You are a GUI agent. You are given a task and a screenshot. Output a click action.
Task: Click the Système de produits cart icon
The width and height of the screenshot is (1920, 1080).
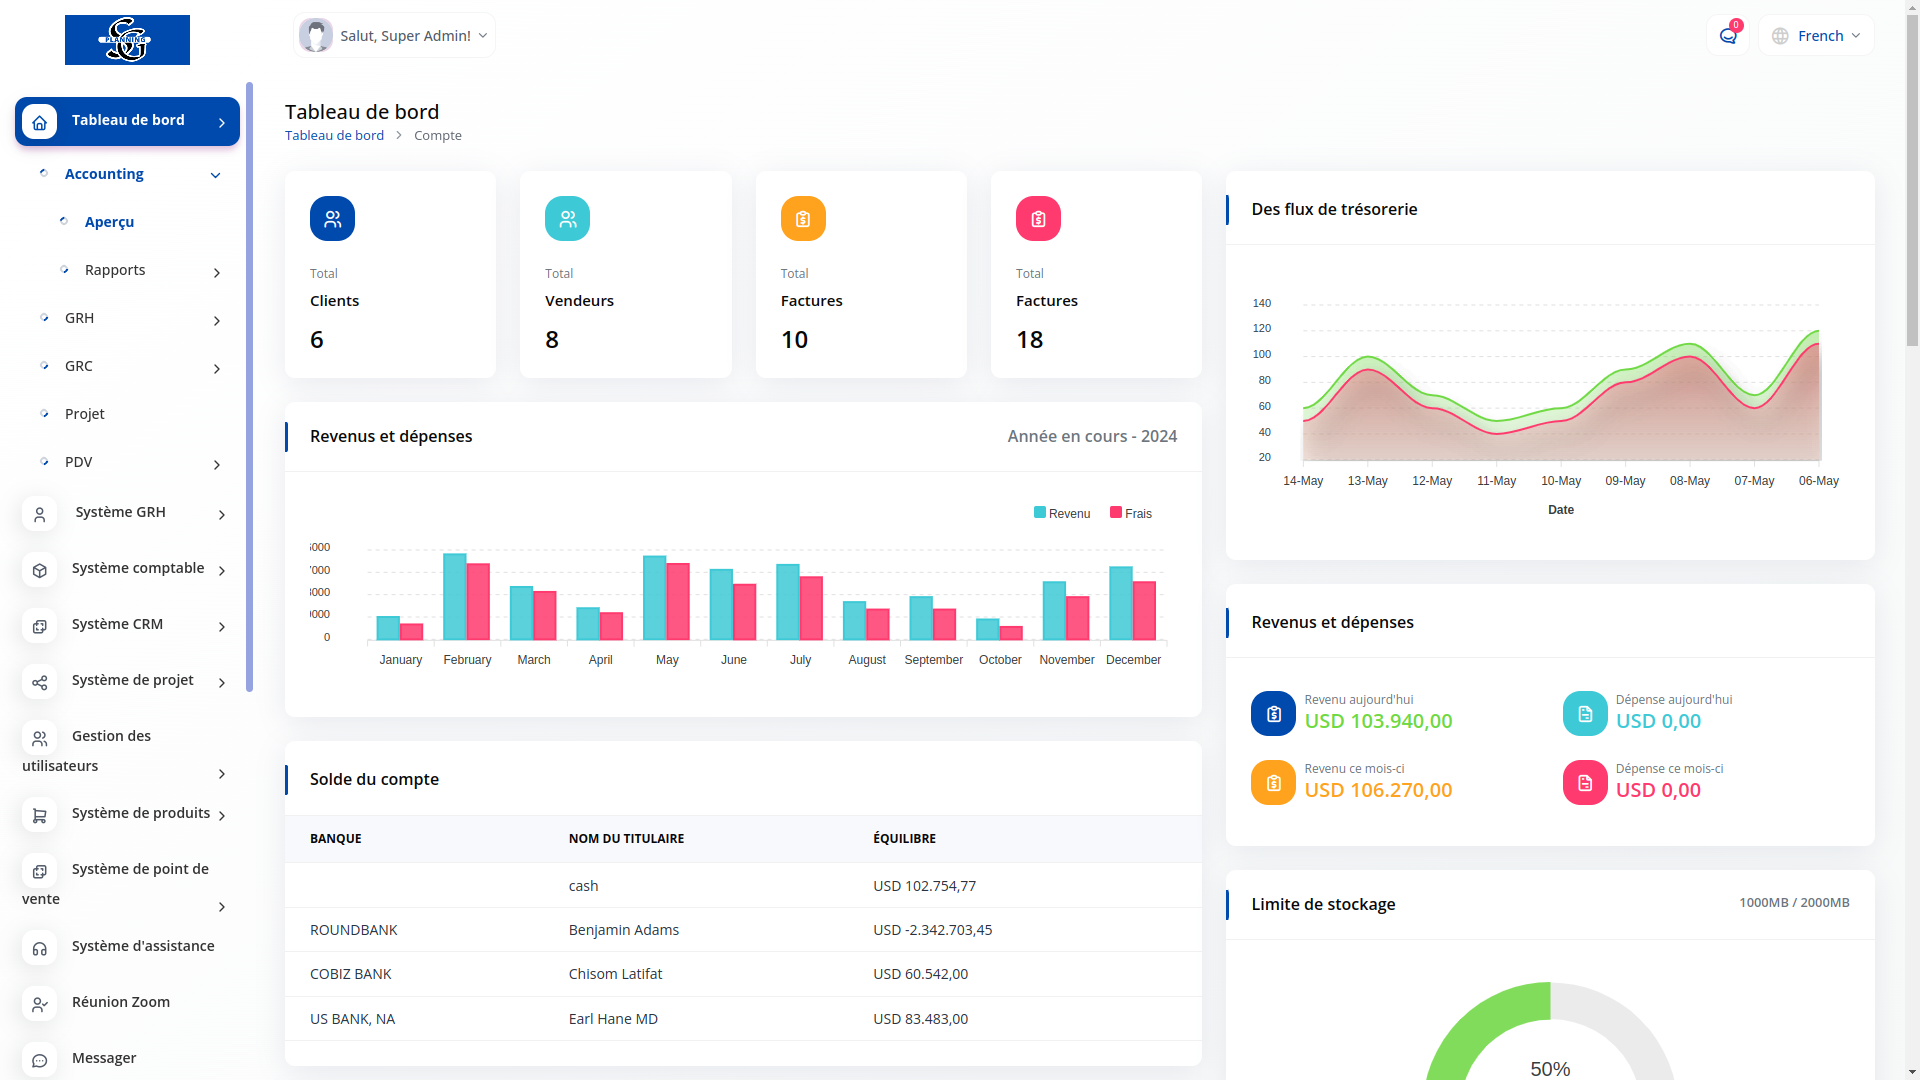click(39, 815)
